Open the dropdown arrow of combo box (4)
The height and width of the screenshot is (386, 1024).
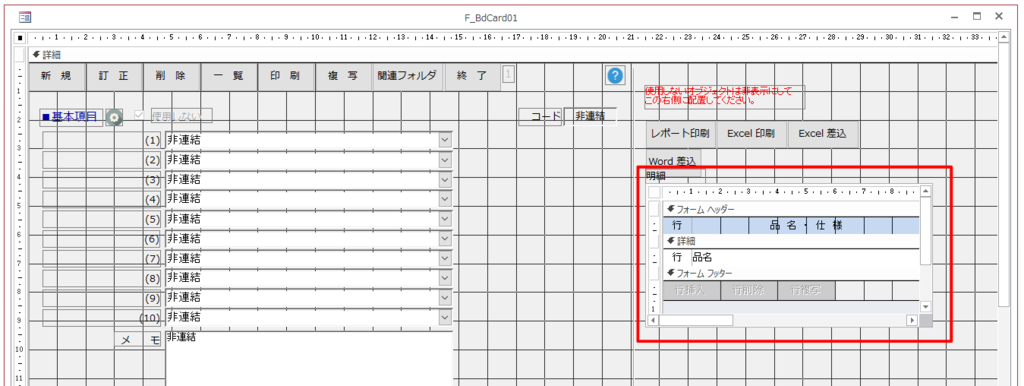tap(445, 199)
